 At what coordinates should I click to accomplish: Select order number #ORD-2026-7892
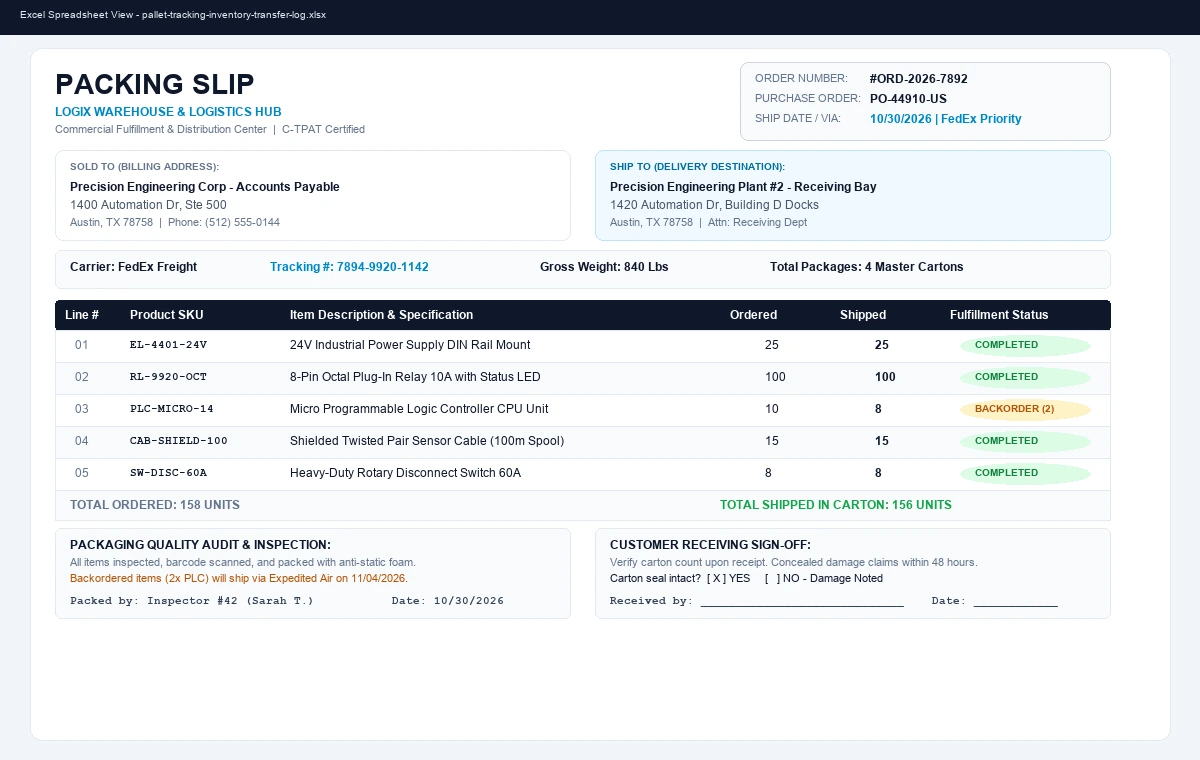(919, 79)
